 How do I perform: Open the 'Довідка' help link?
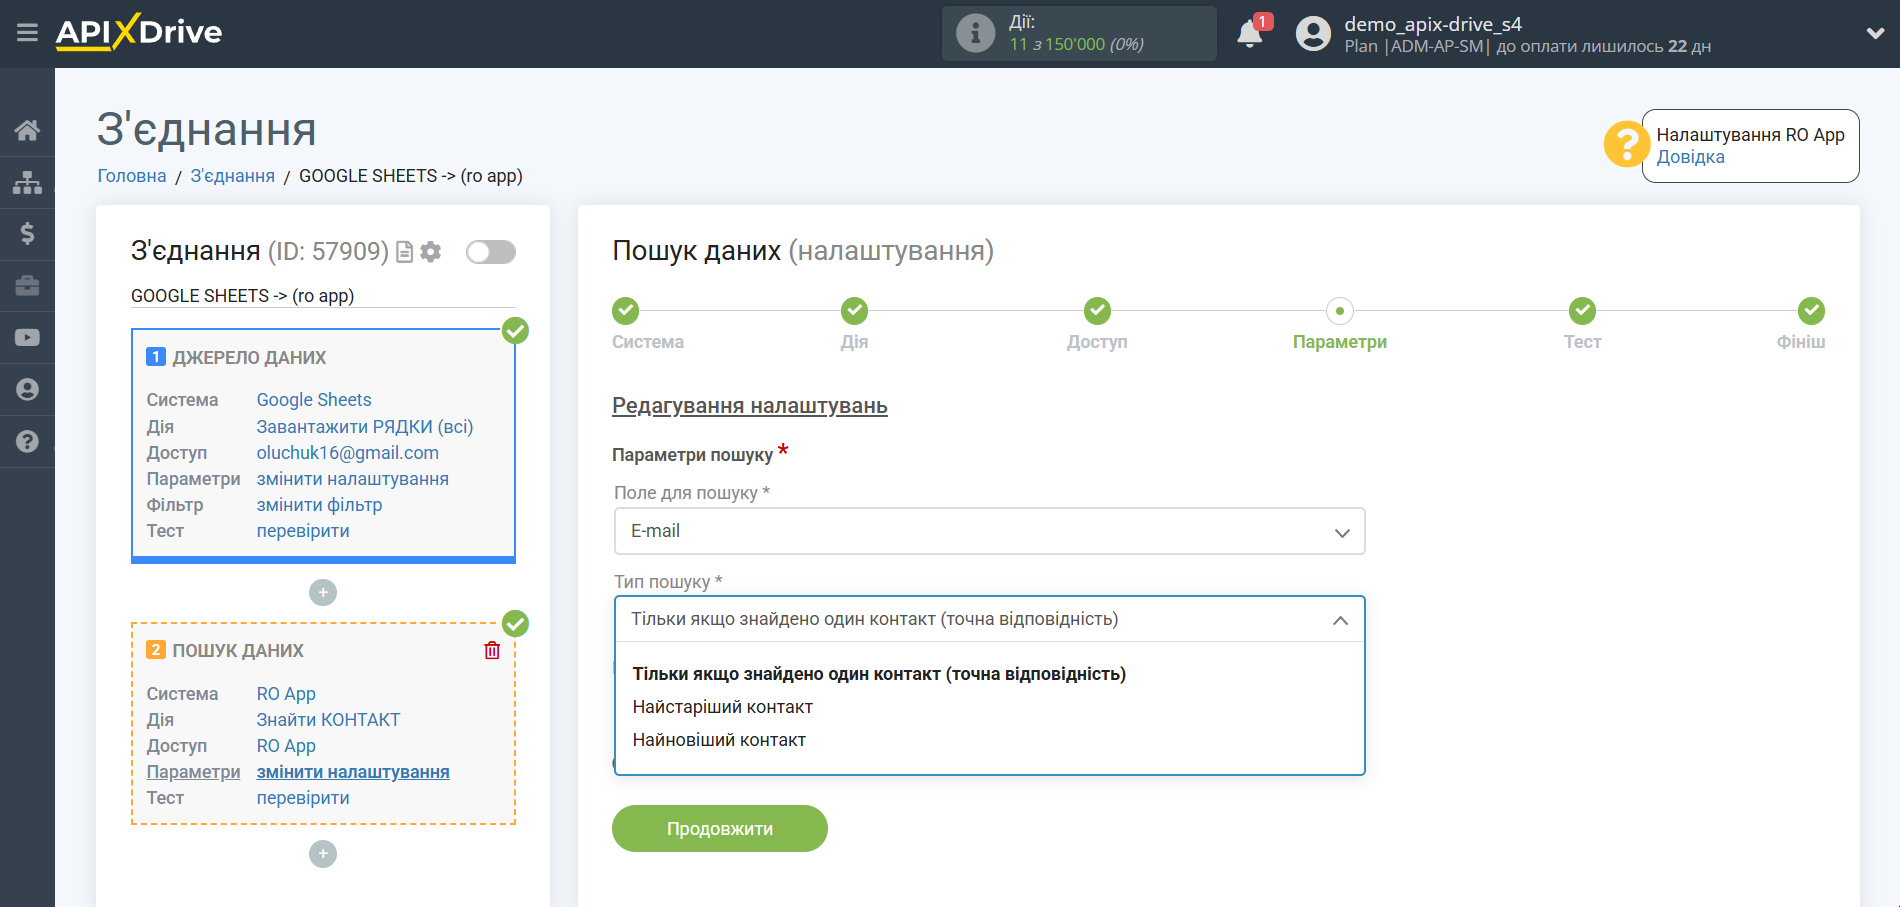click(1690, 156)
